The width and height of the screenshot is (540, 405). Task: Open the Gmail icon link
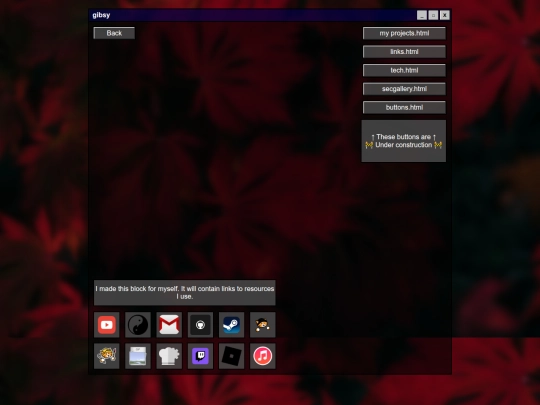169,325
